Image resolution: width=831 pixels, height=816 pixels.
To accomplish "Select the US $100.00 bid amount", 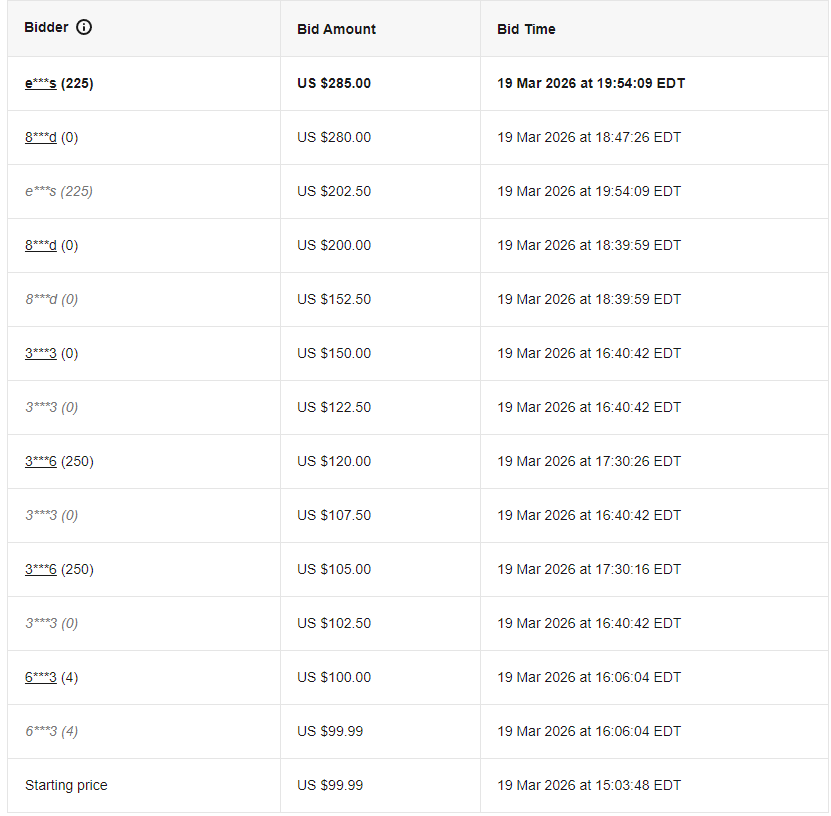I will click(334, 678).
